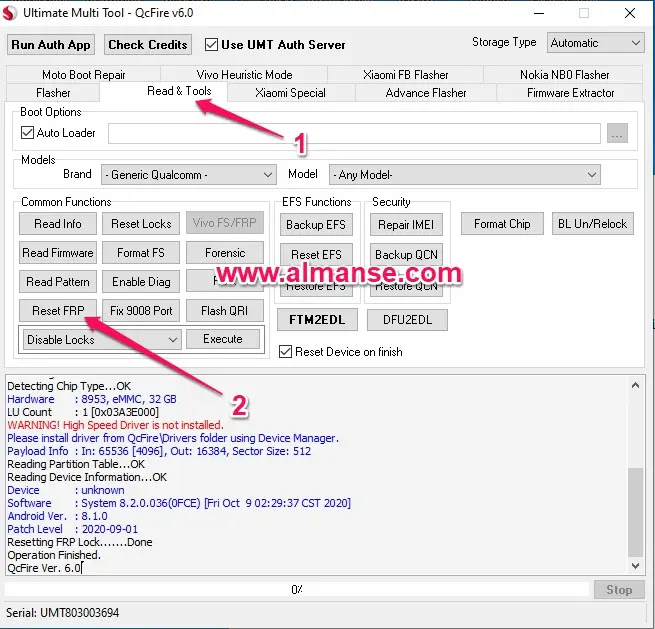Open the Storage Type dropdown

coord(595,43)
